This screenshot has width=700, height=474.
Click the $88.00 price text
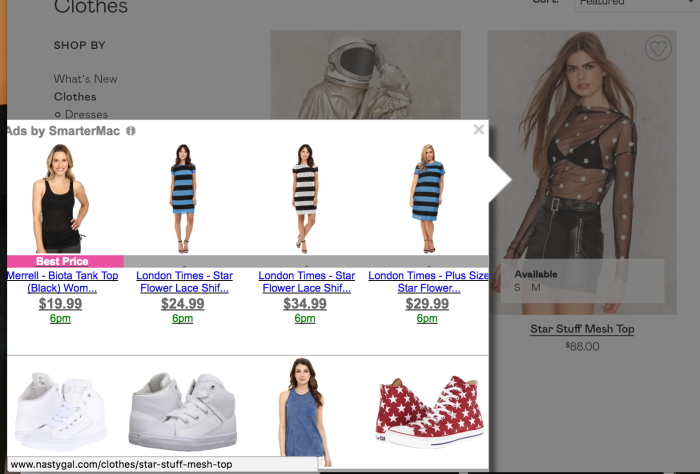582,346
